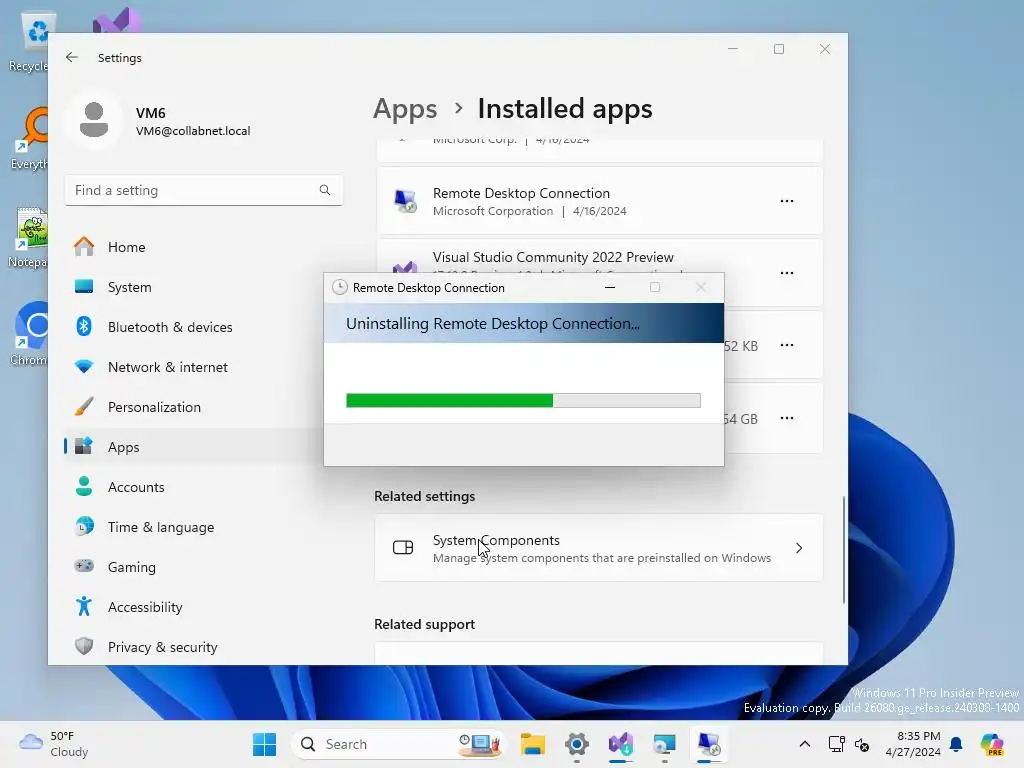Image resolution: width=1024 pixels, height=768 pixels.
Task: Open Settings gear icon in taskbar
Action: 577,744
